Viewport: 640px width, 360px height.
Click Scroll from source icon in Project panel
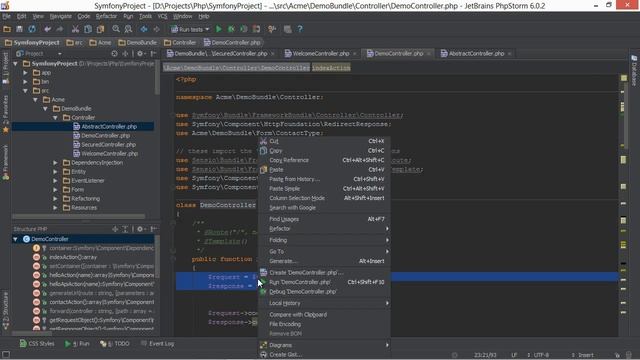tap(114, 53)
